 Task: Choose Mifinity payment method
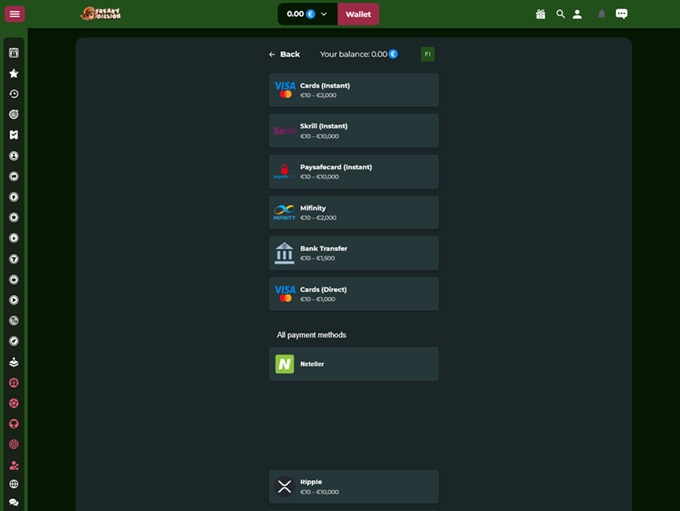click(x=353, y=212)
